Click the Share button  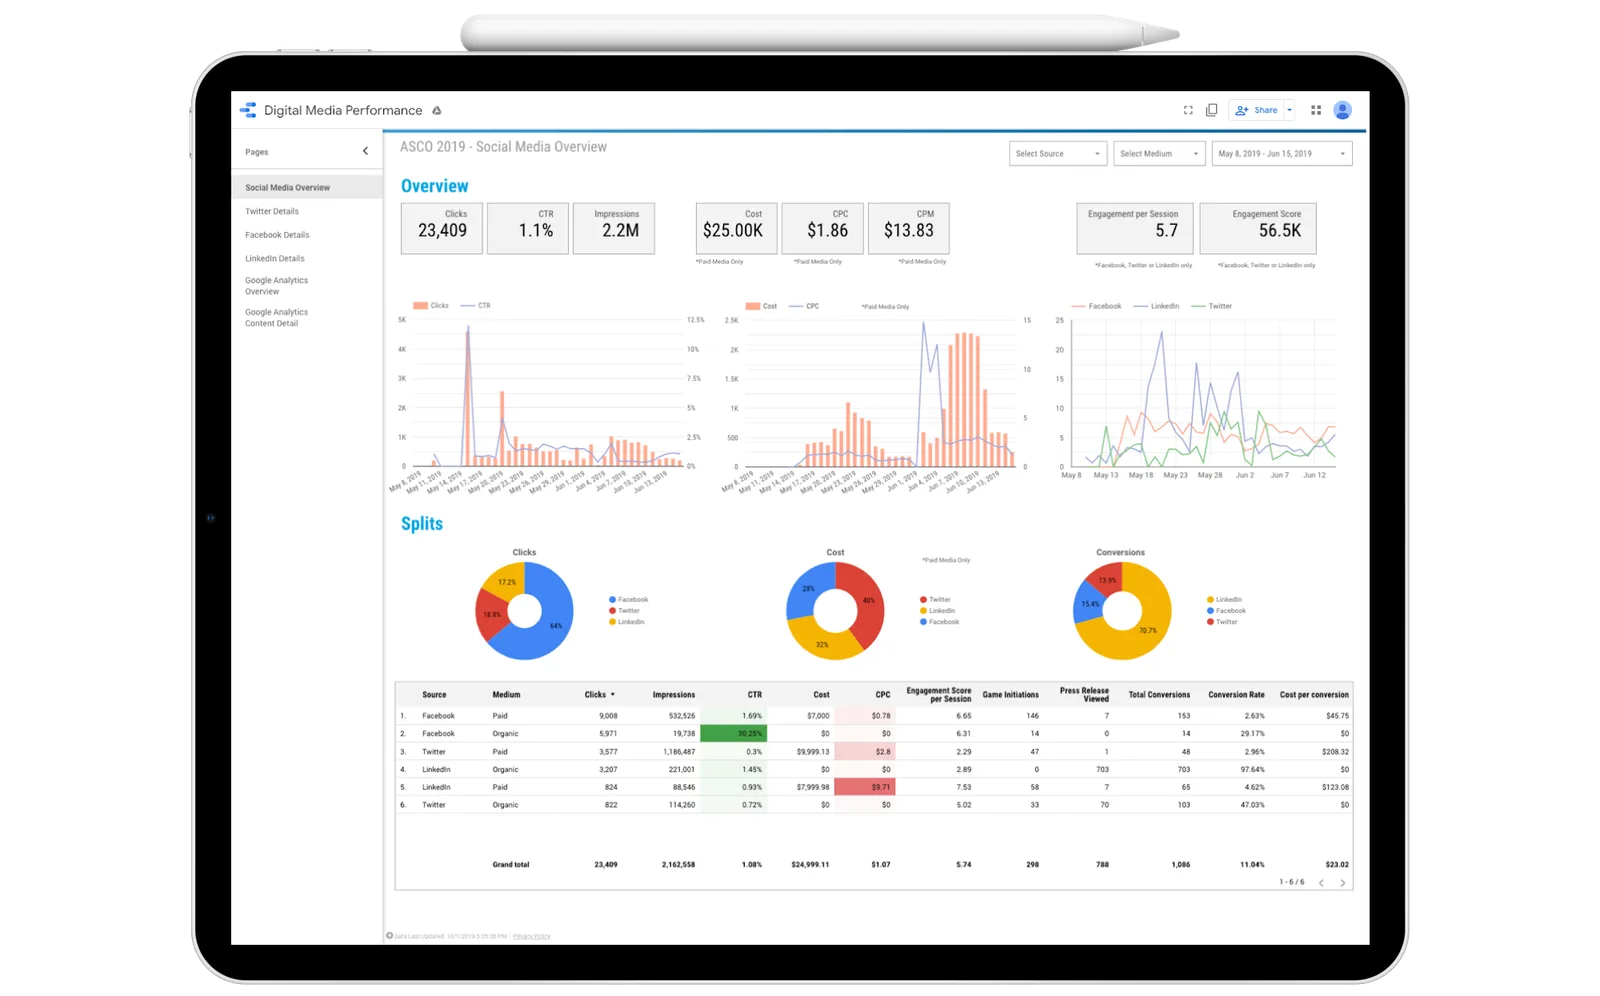(1257, 110)
